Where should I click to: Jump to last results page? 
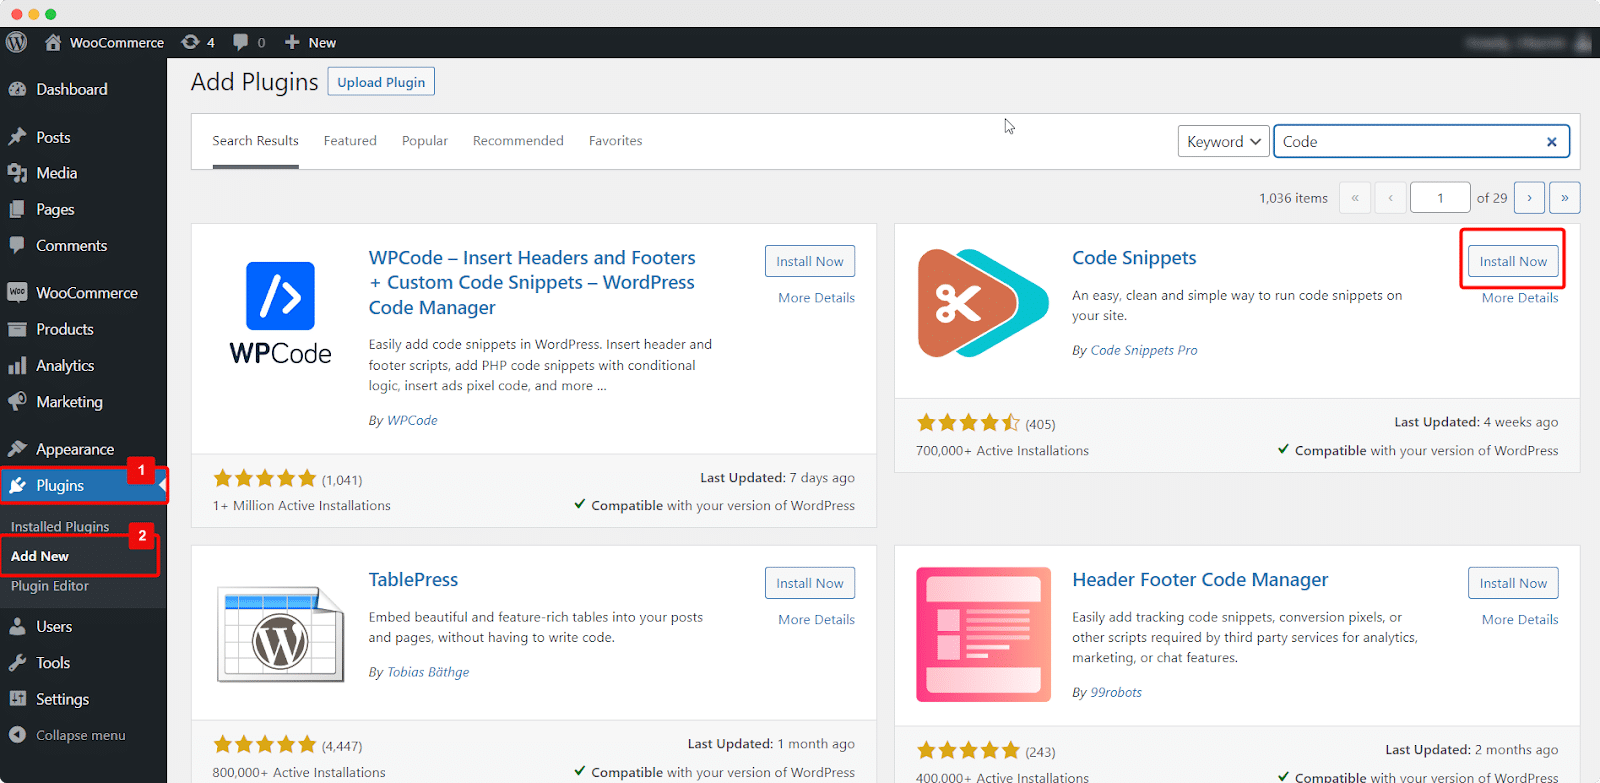coord(1565,198)
